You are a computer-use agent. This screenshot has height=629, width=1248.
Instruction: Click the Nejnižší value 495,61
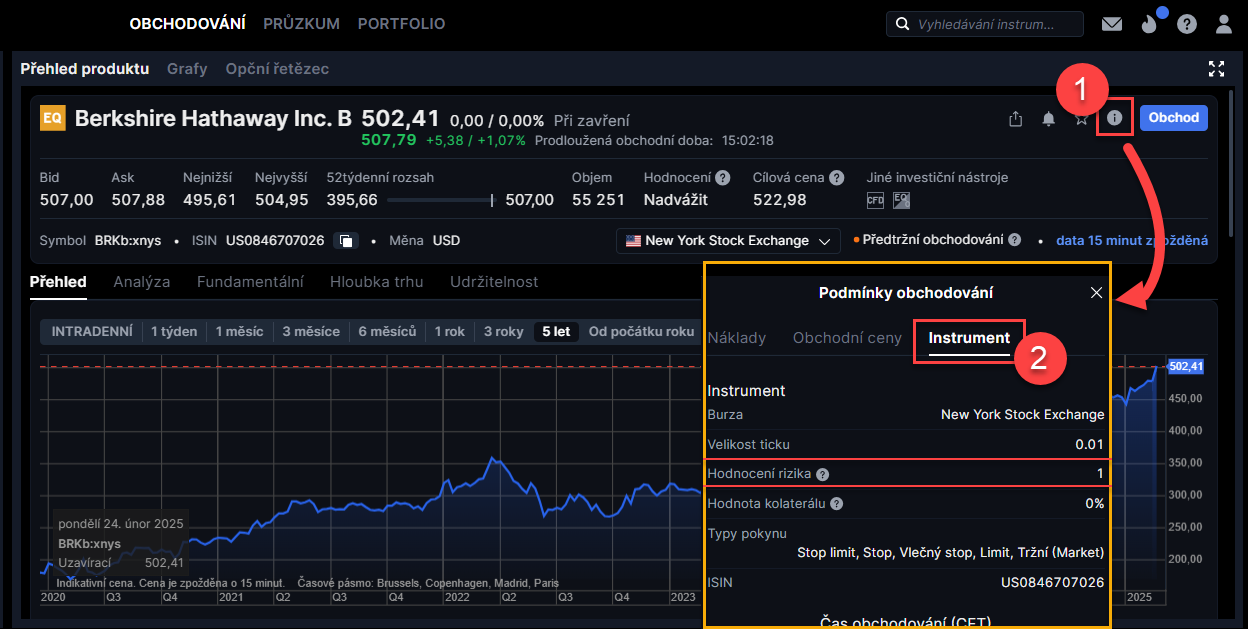click(x=210, y=200)
